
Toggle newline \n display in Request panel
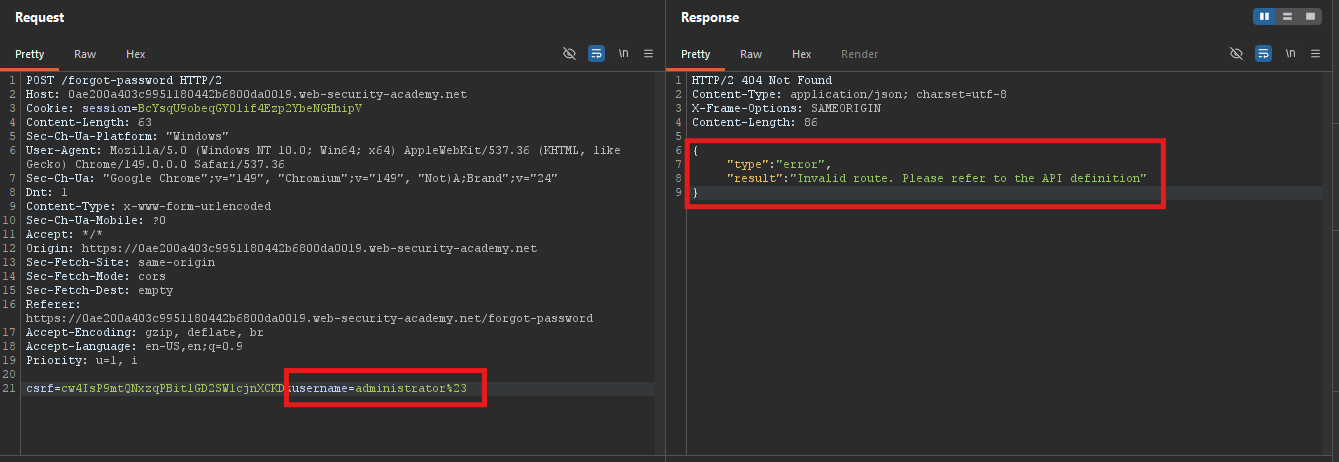[624, 54]
